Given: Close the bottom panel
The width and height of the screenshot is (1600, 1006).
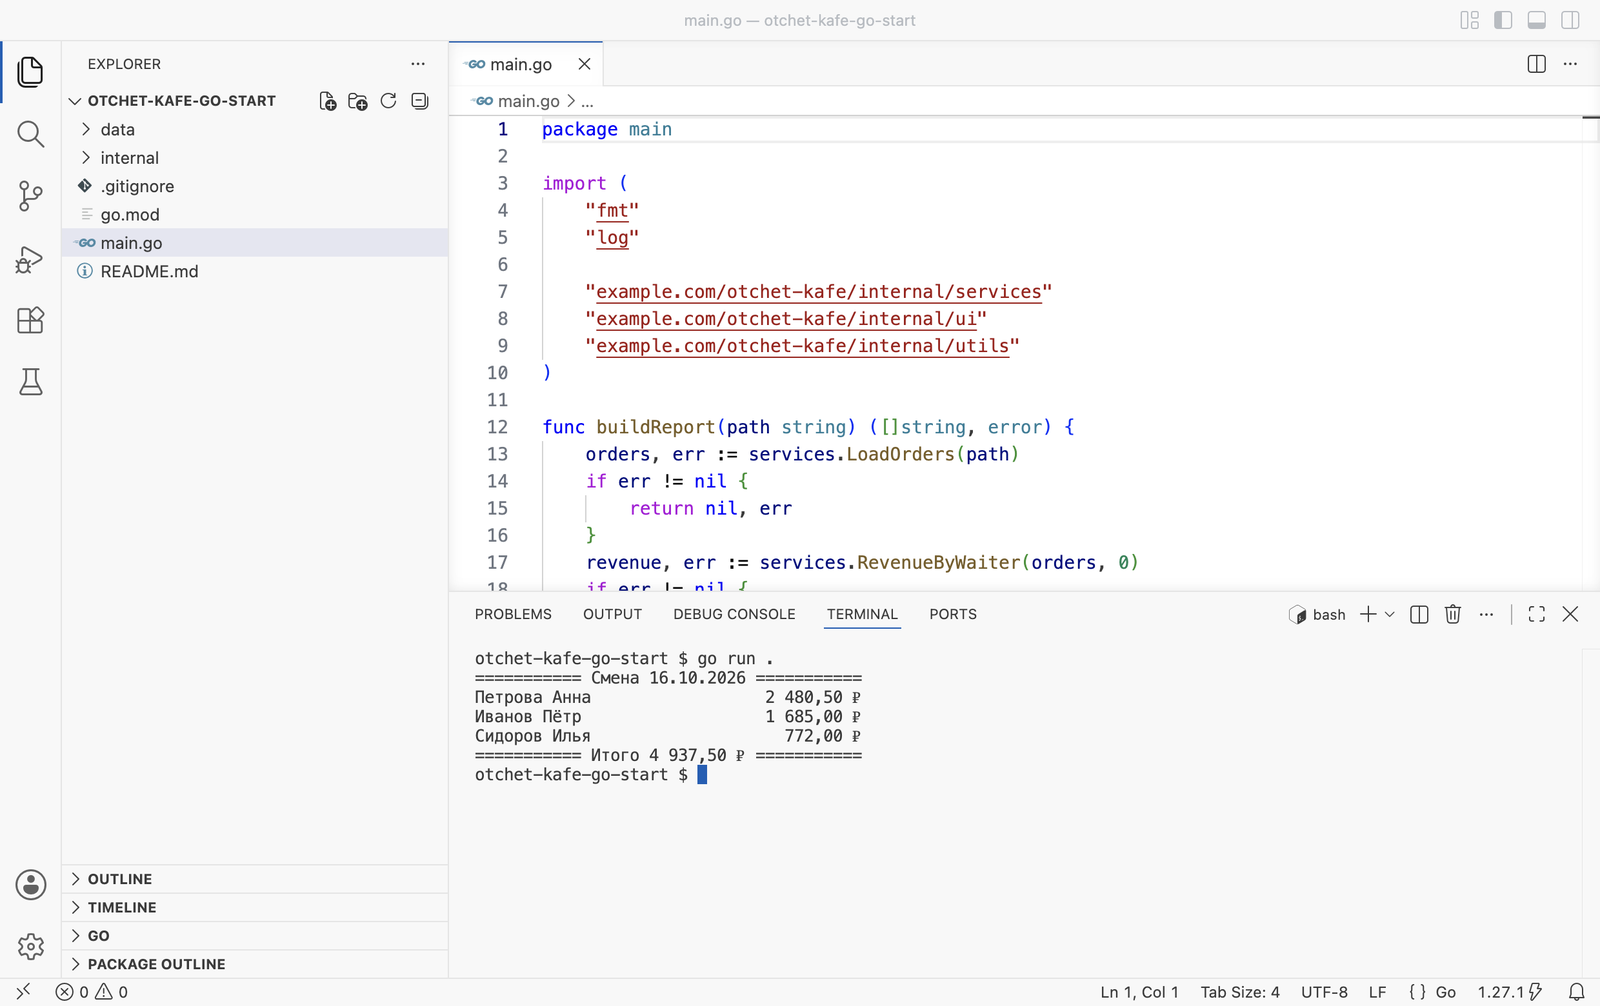Looking at the screenshot, I should coord(1571,614).
